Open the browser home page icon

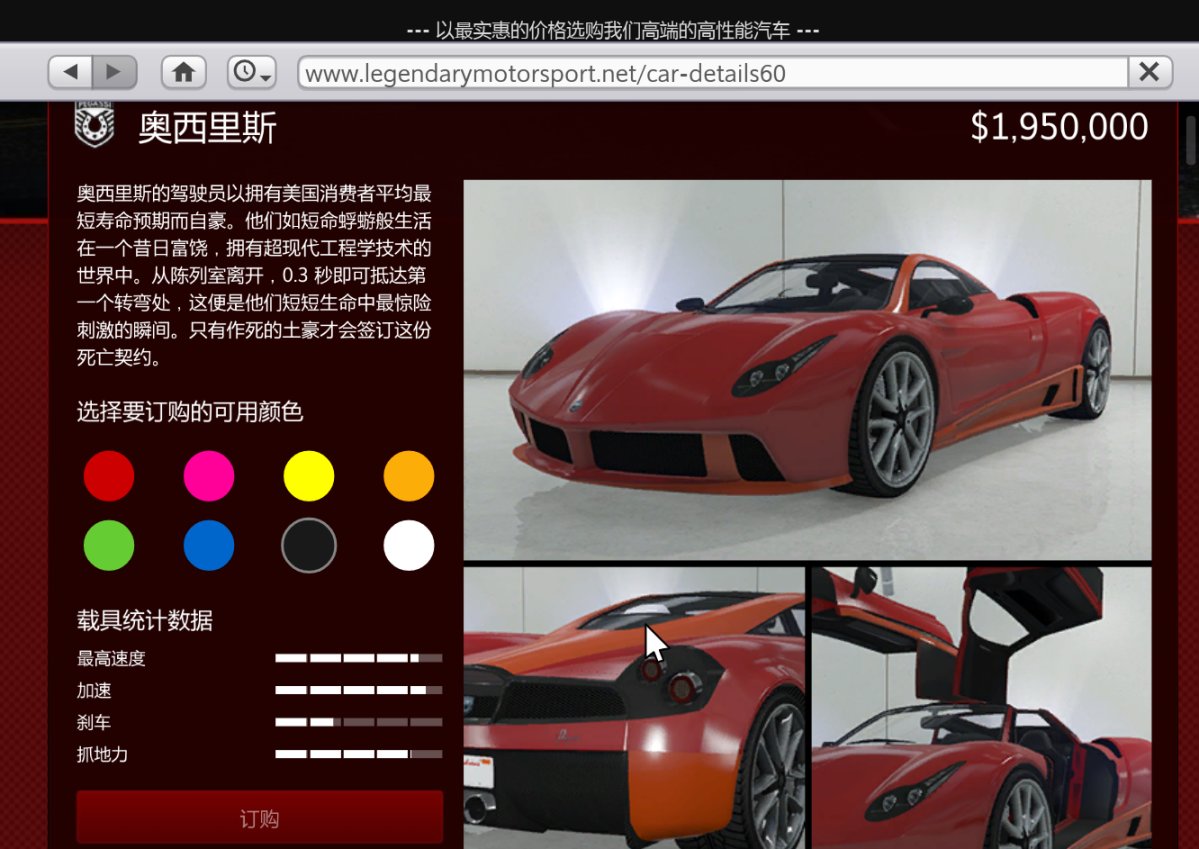pyautogui.click(x=184, y=73)
